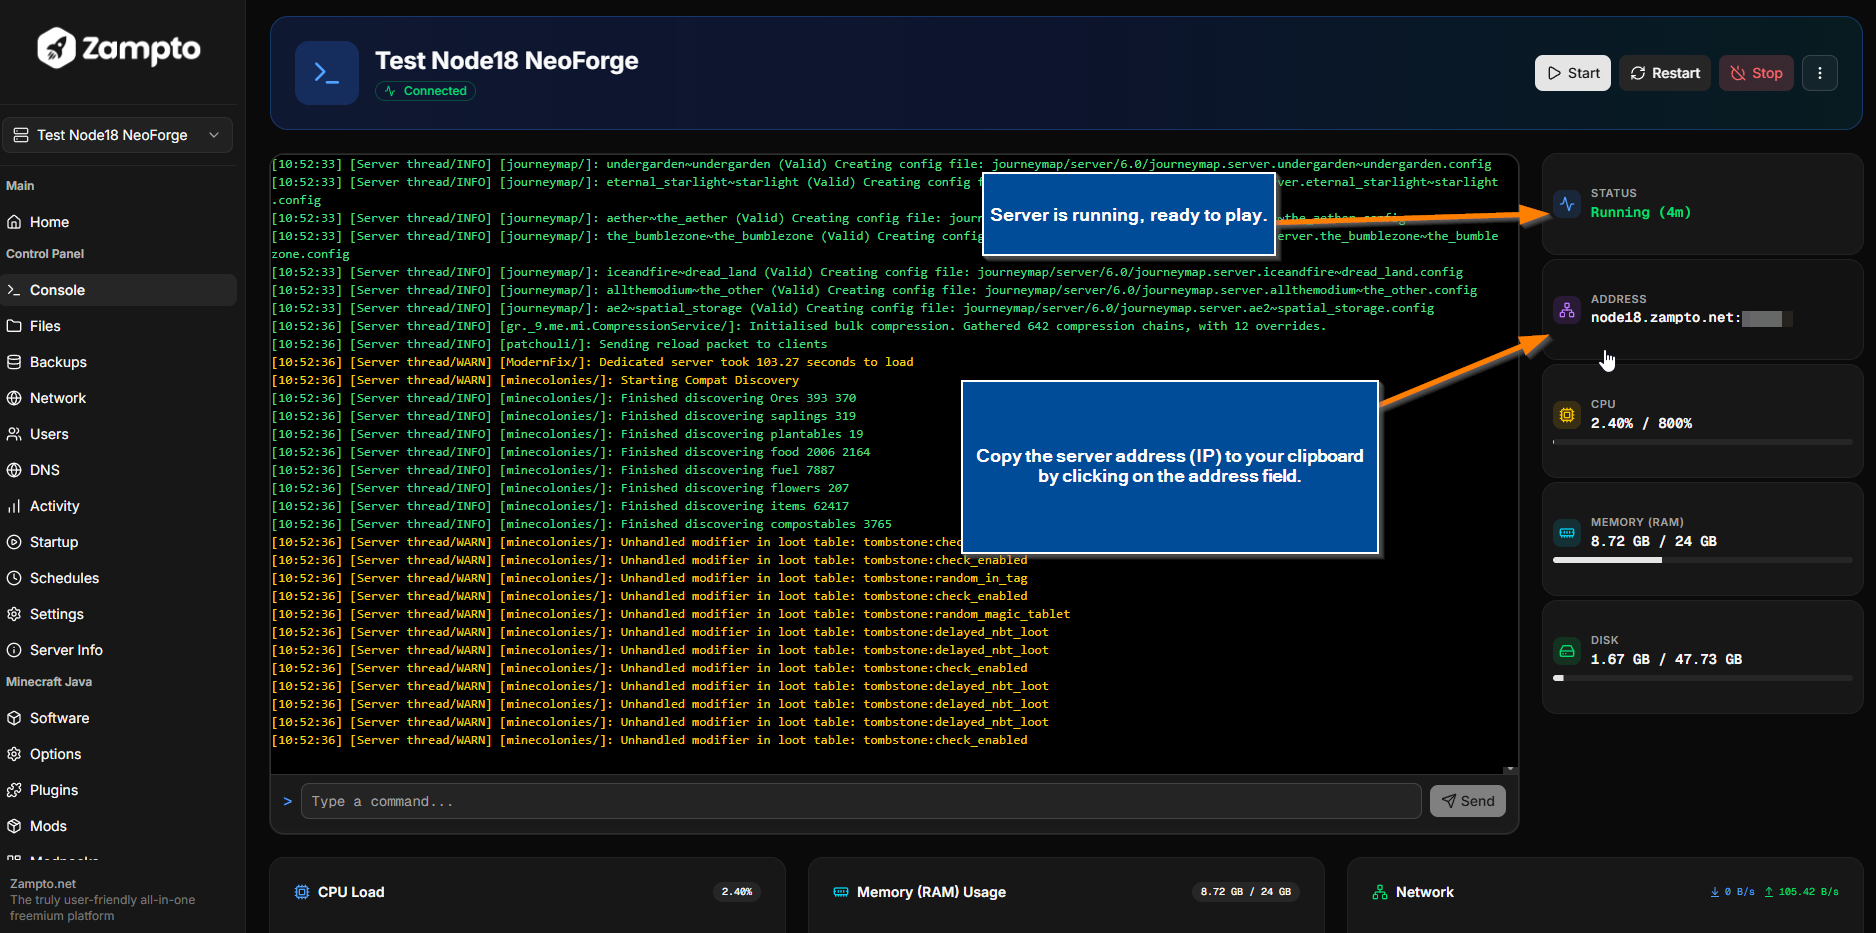
Task: Go to Files in sidebar
Action: (x=118, y=326)
